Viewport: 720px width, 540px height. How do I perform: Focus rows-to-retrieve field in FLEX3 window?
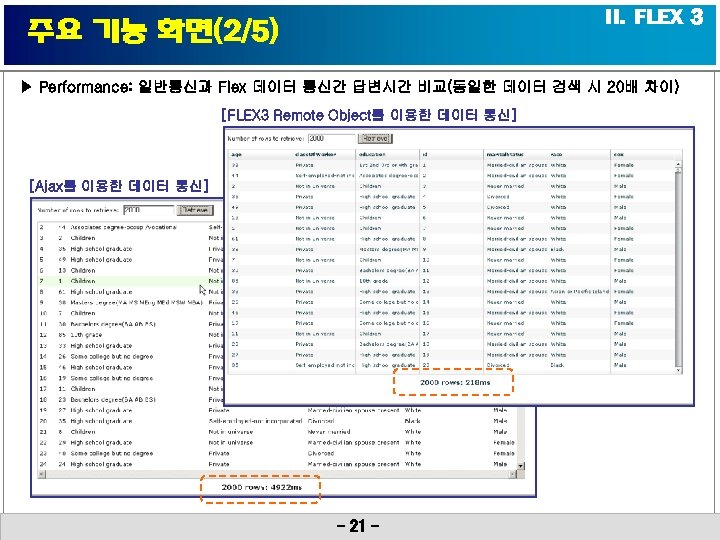(x=331, y=138)
